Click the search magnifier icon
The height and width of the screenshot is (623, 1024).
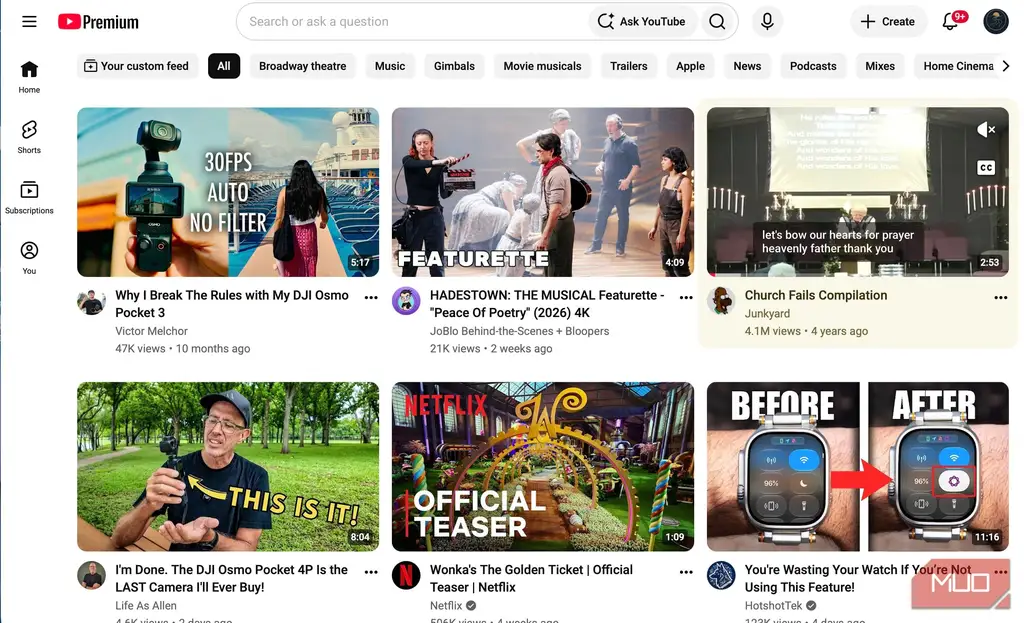coord(717,22)
